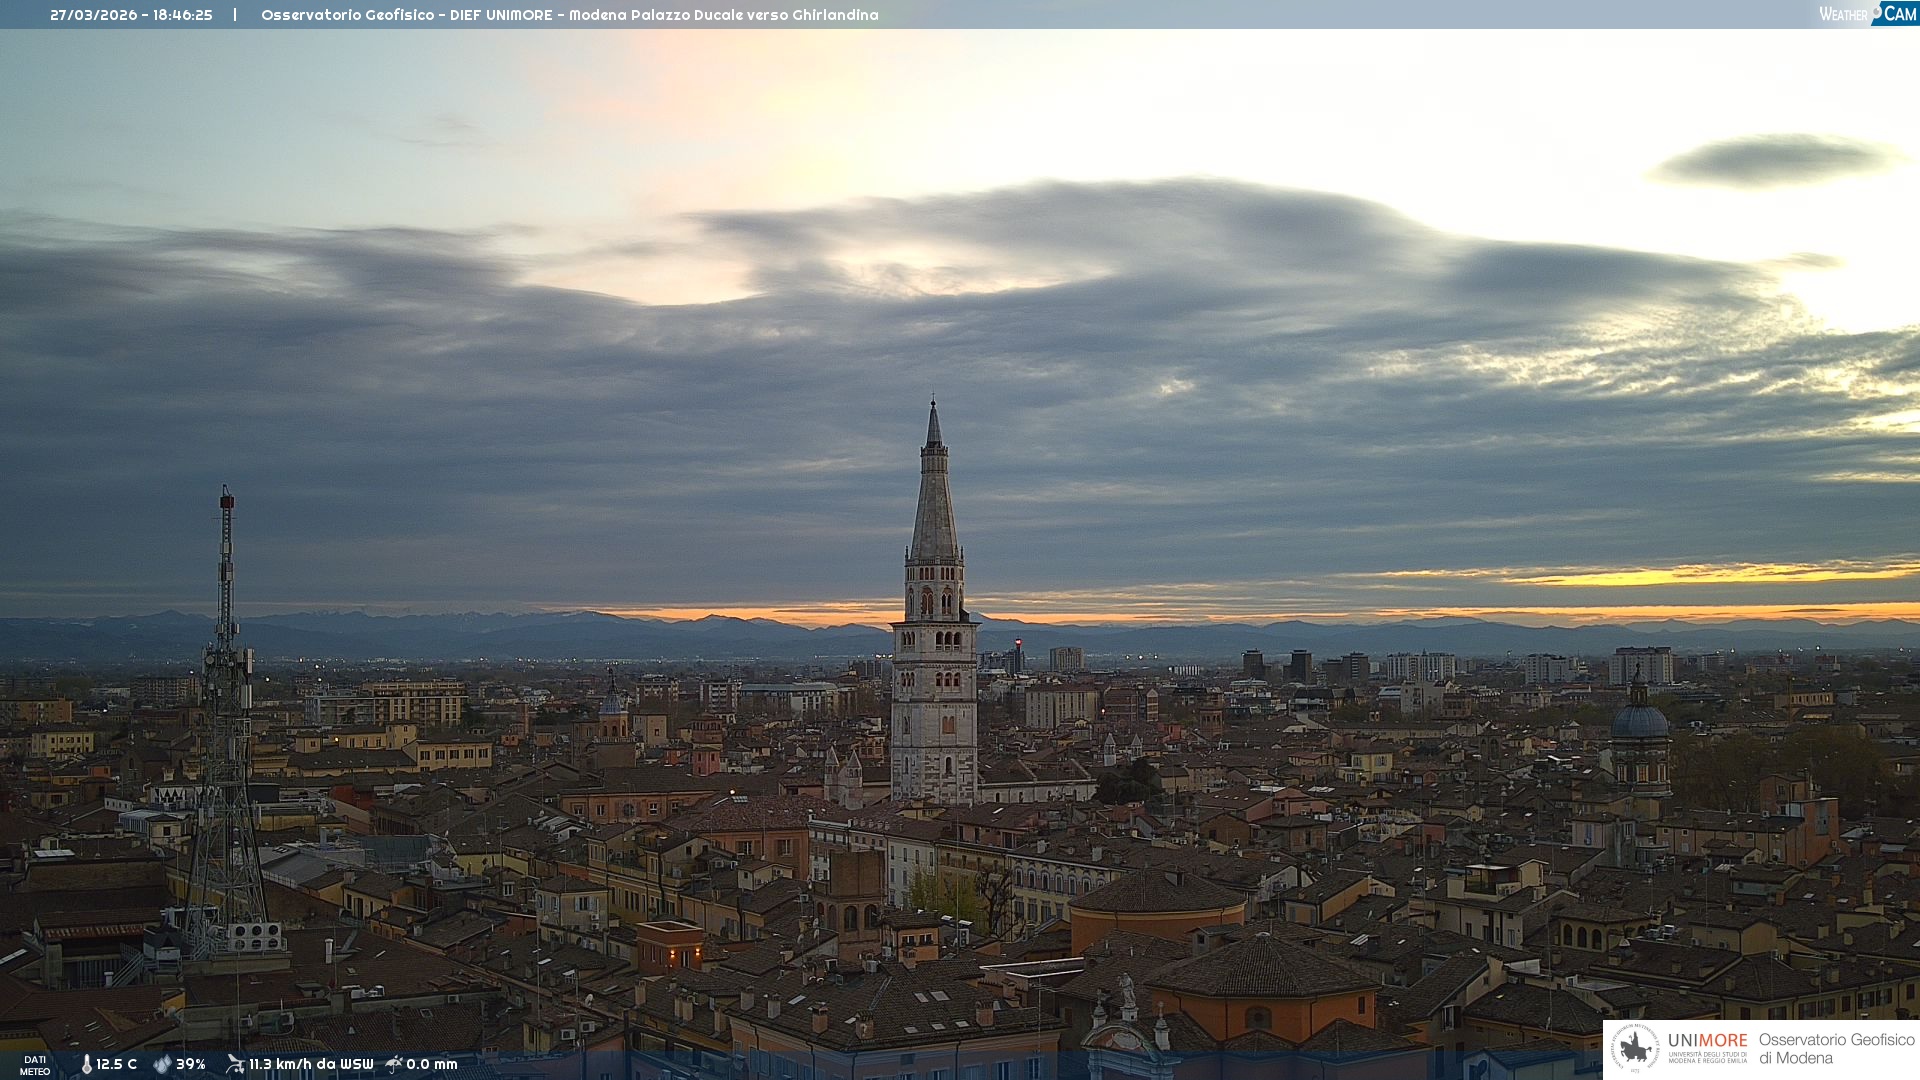
Task: Click the wind anemometer icon
Action: (x=235, y=1064)
